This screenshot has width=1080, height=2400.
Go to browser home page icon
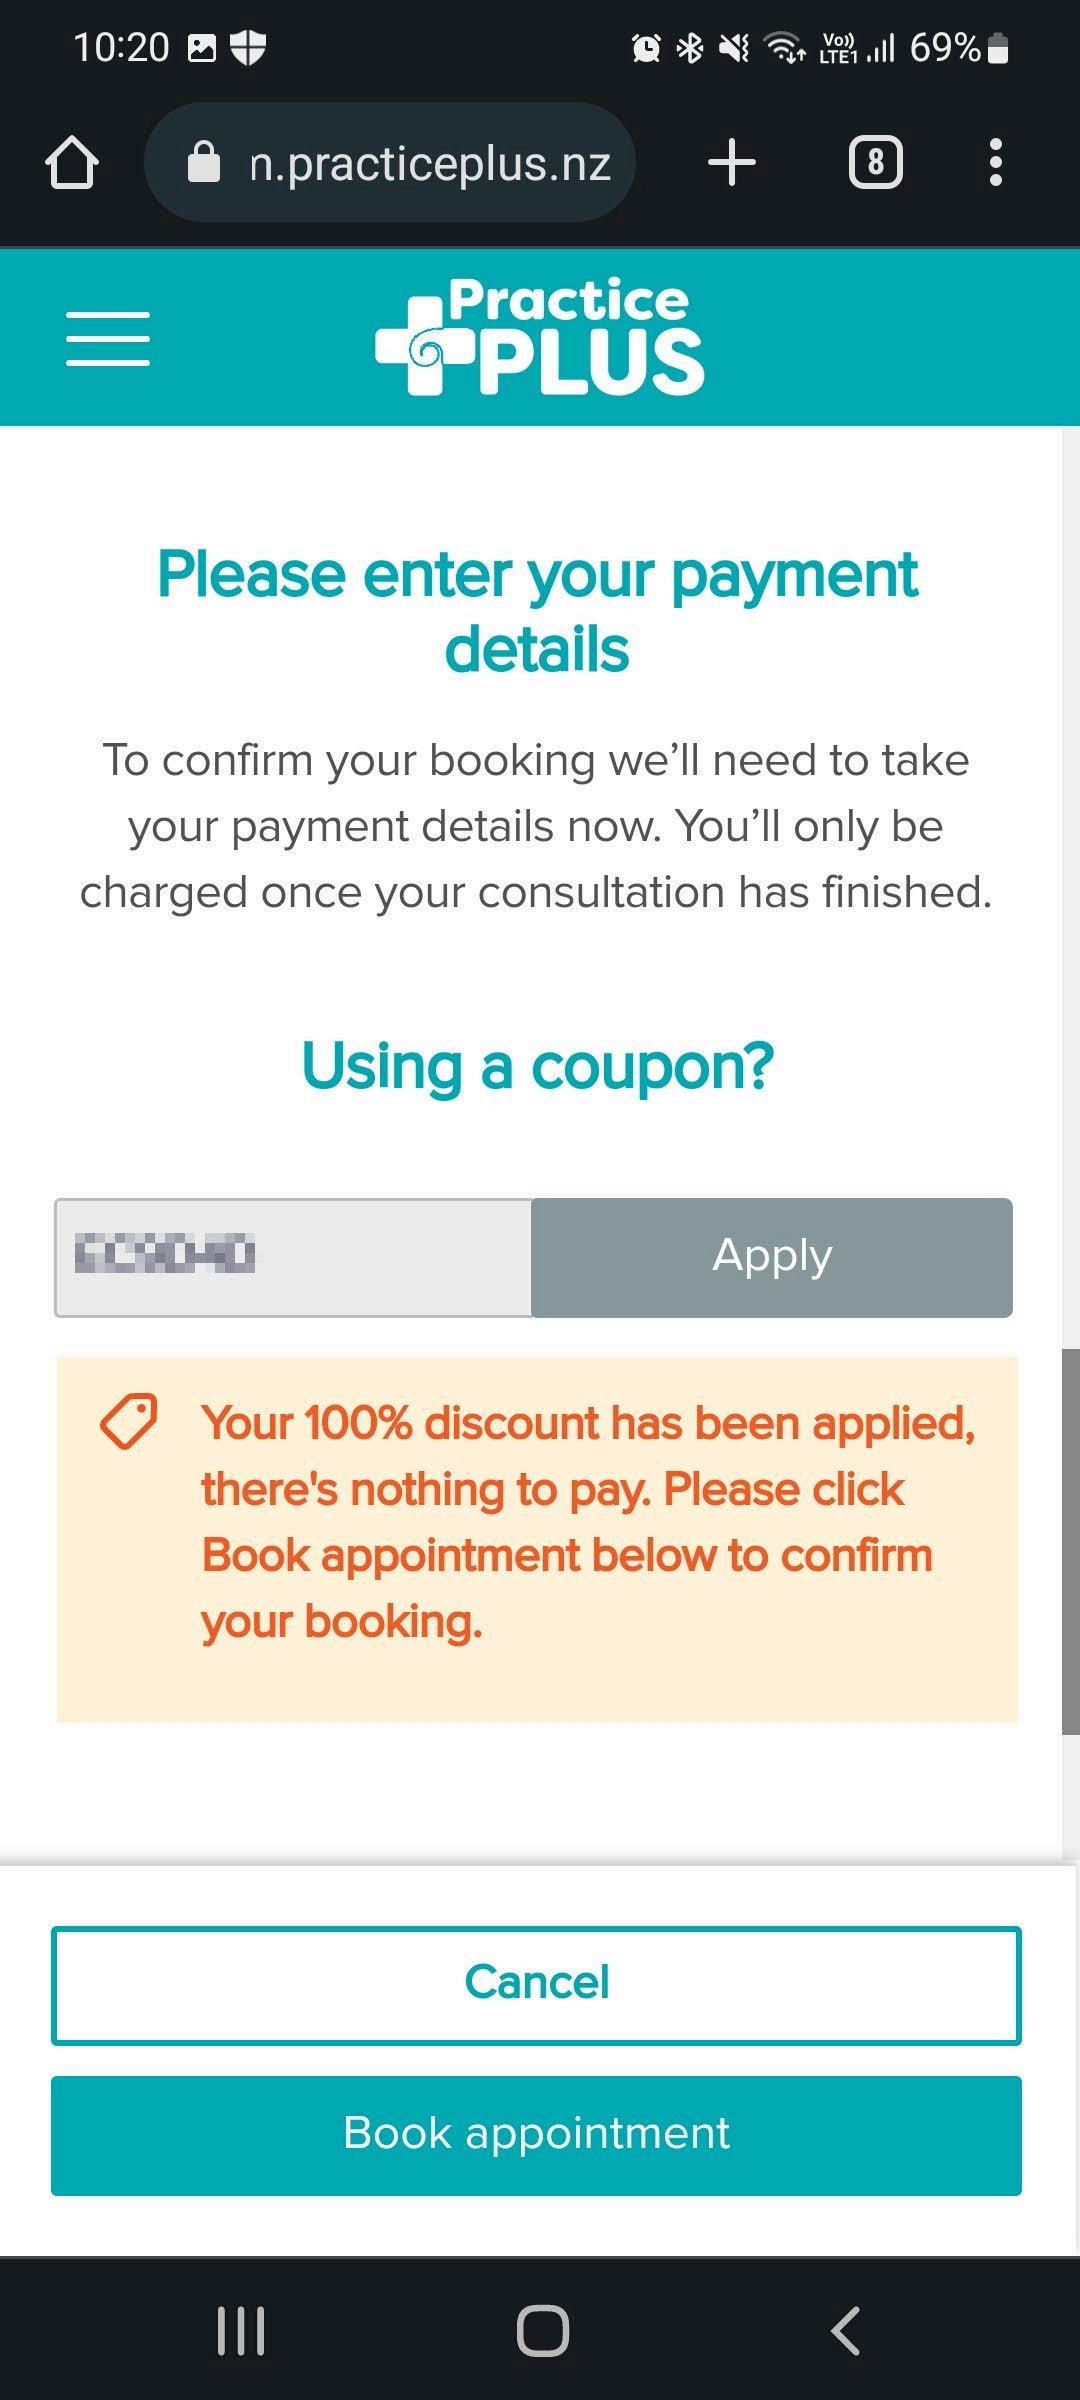(72, 162)
